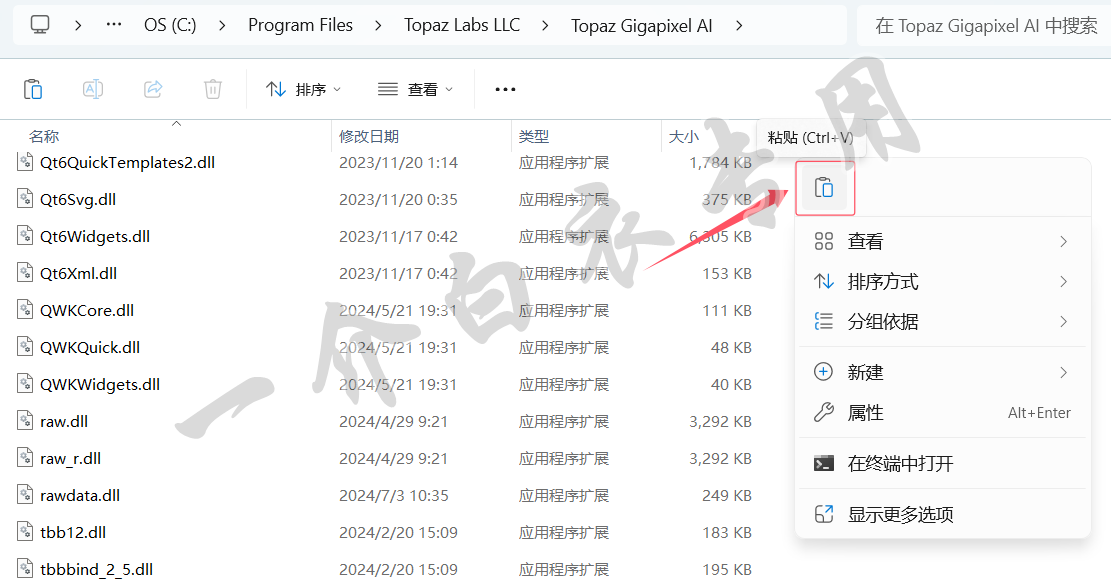Select the file name raw_r.dll
1111x585 pixels.
coord(71,459)
